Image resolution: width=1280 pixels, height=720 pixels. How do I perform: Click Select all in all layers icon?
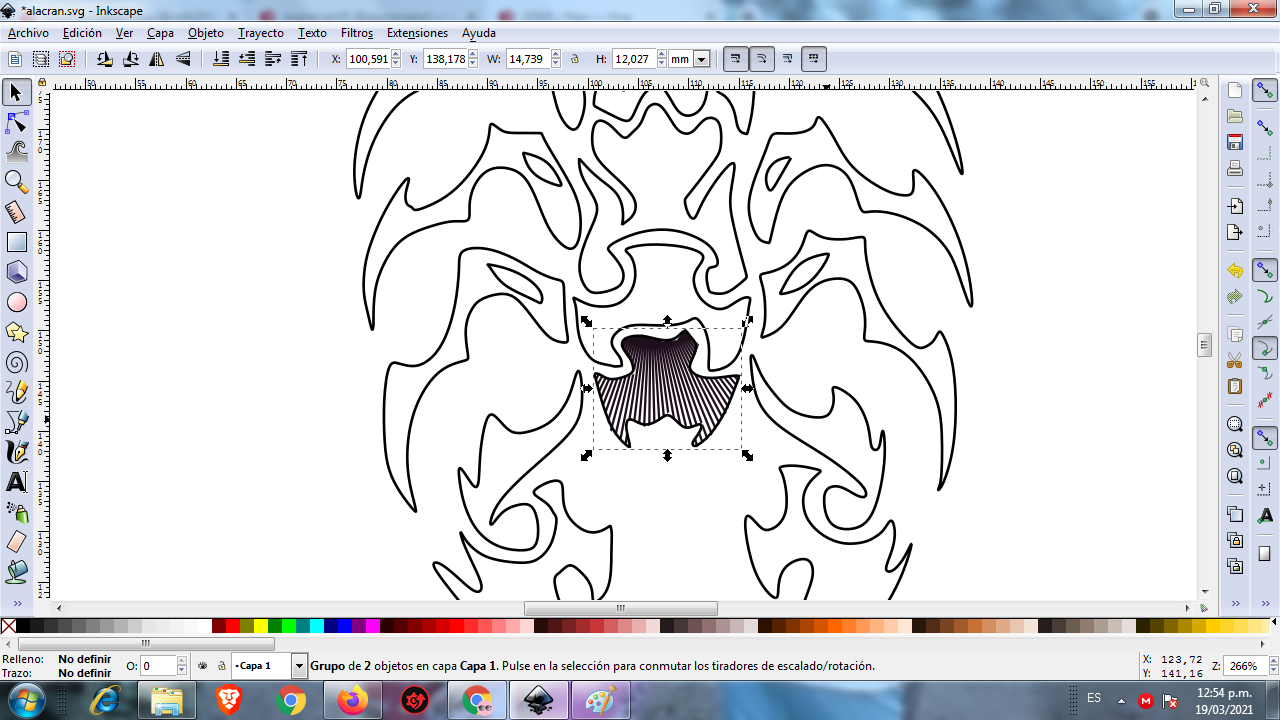[41, 59]
